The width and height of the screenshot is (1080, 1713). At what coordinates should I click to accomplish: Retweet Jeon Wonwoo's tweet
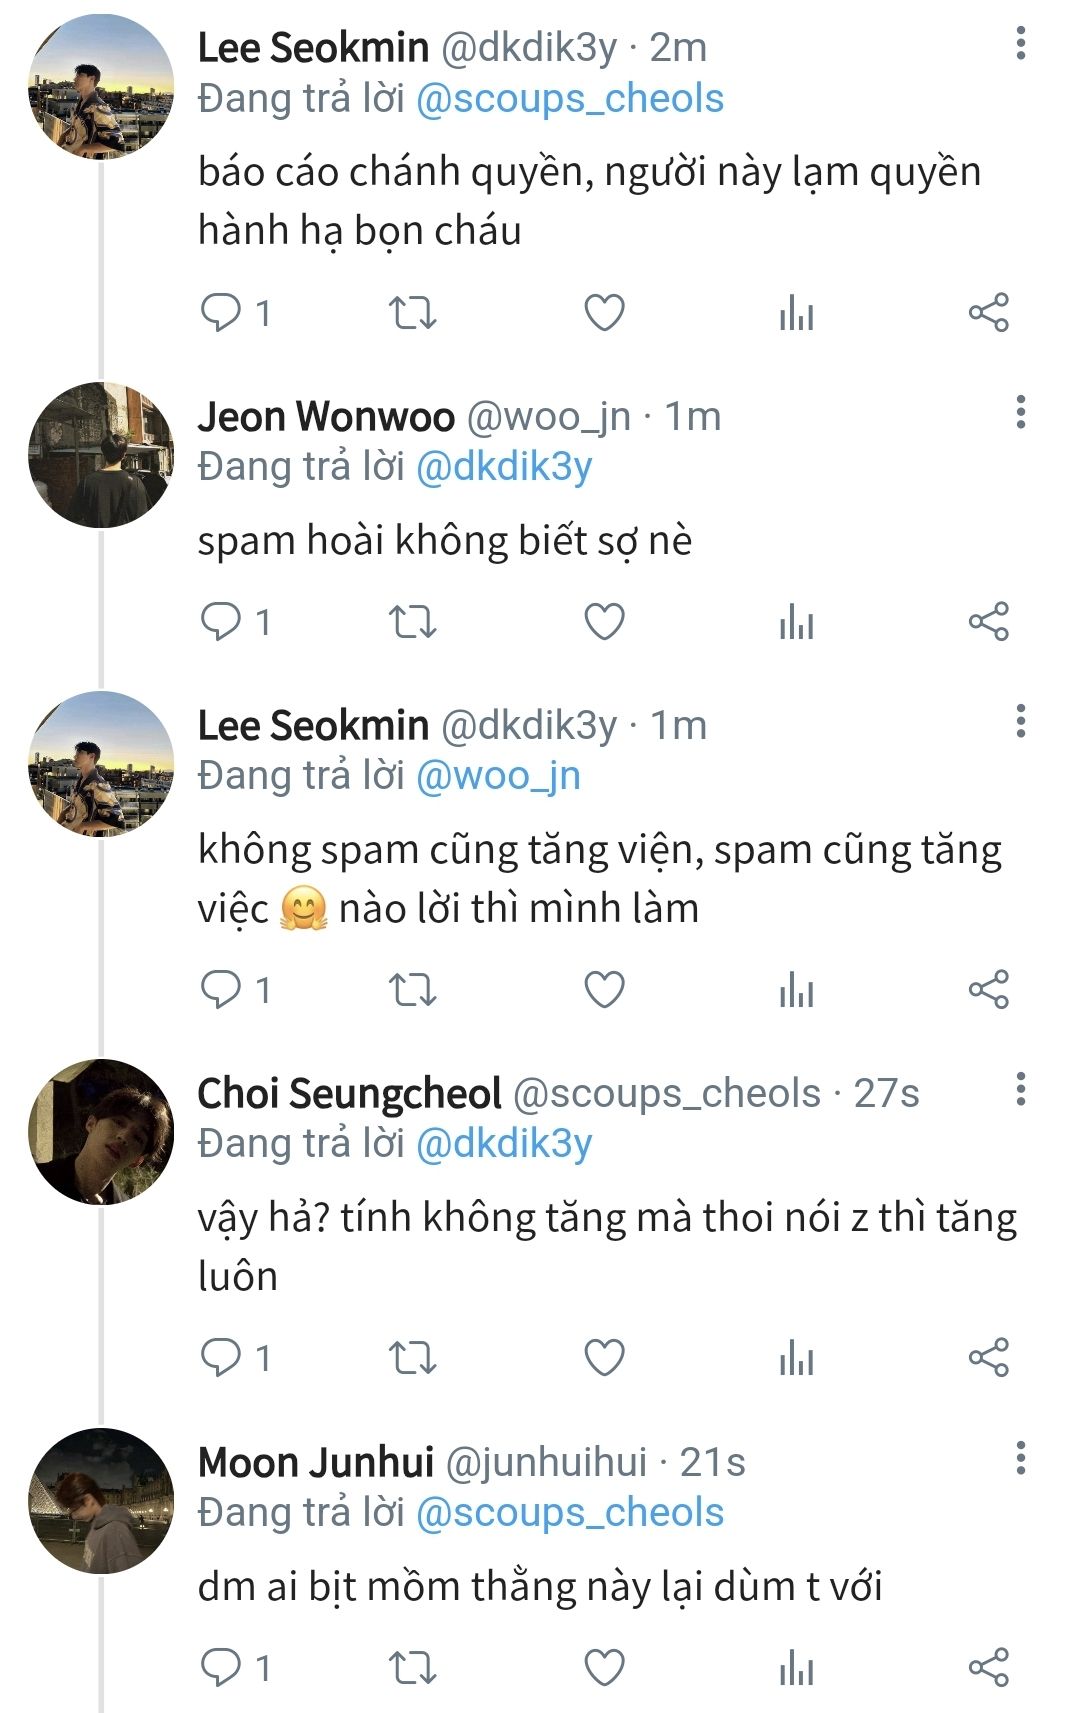(412, 622)
